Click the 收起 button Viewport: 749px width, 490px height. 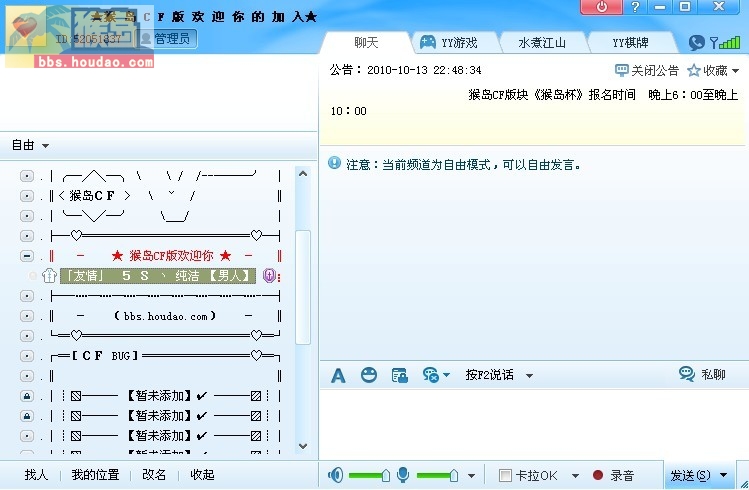point(202,475)
